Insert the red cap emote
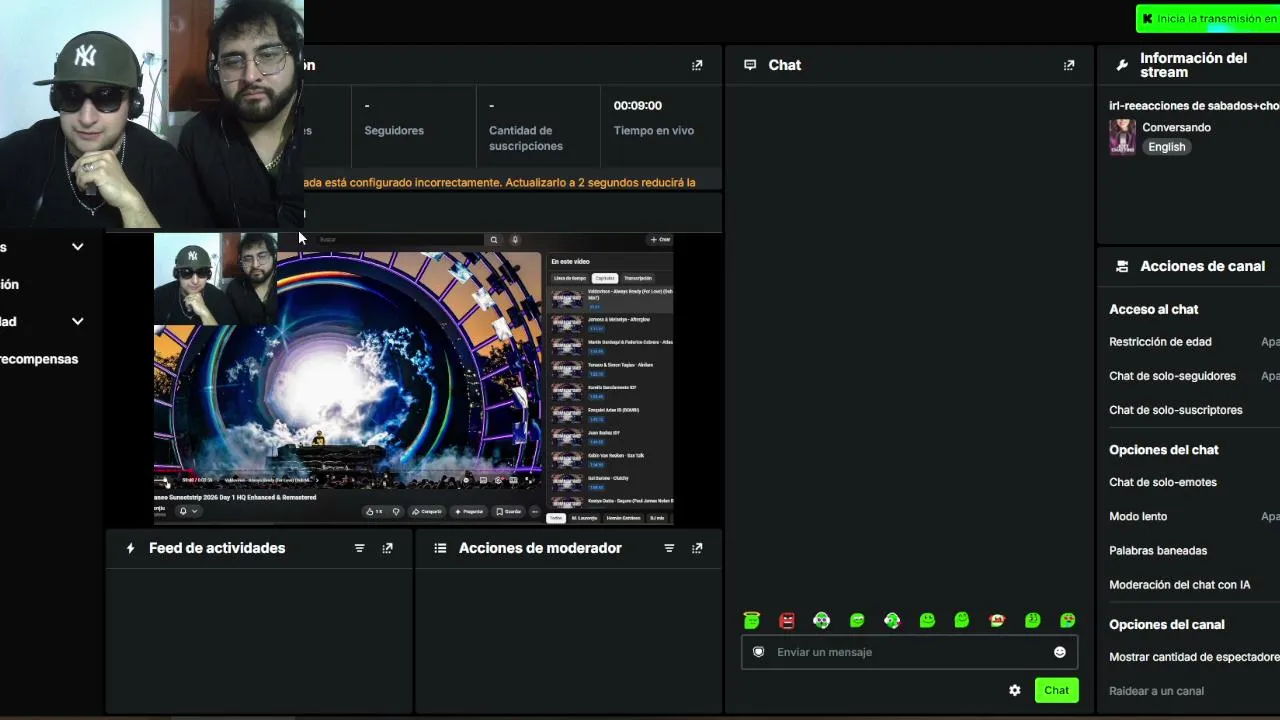 pos(997,620)
